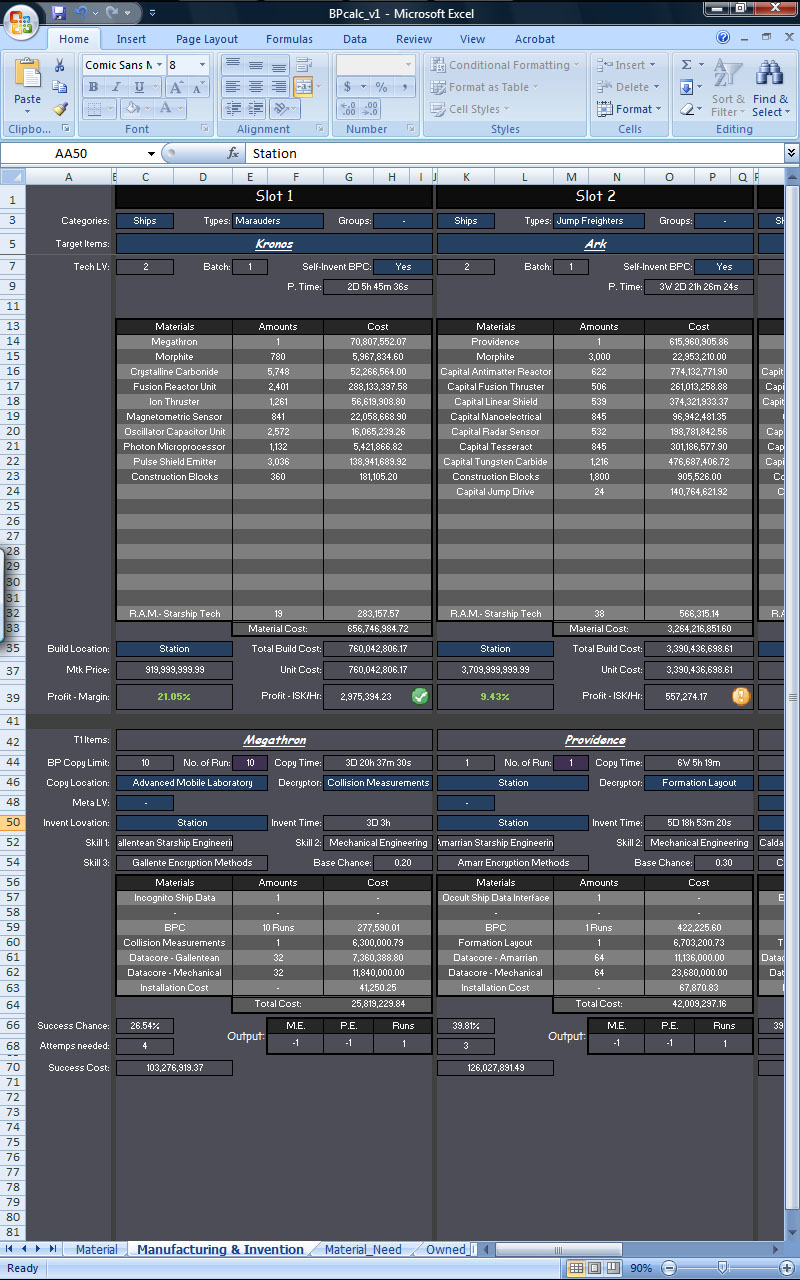Screen dimensions: 800x1280
Task: Align text left in the cell
Action: [233, 87]
